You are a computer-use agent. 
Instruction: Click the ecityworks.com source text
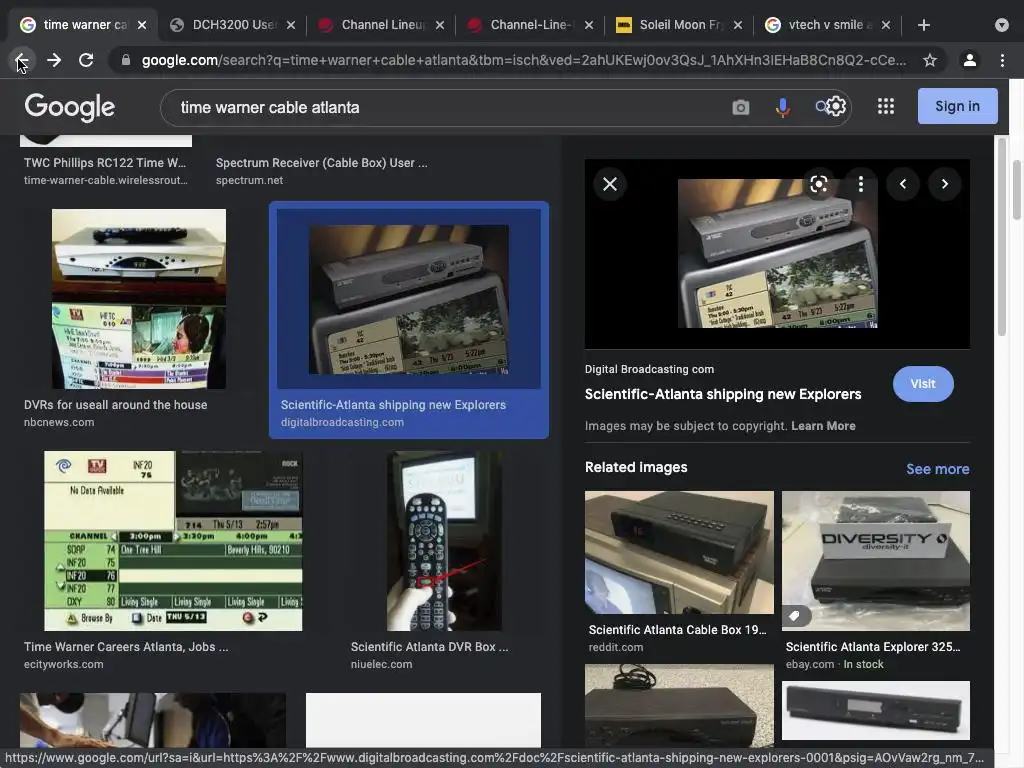point(63,664)
